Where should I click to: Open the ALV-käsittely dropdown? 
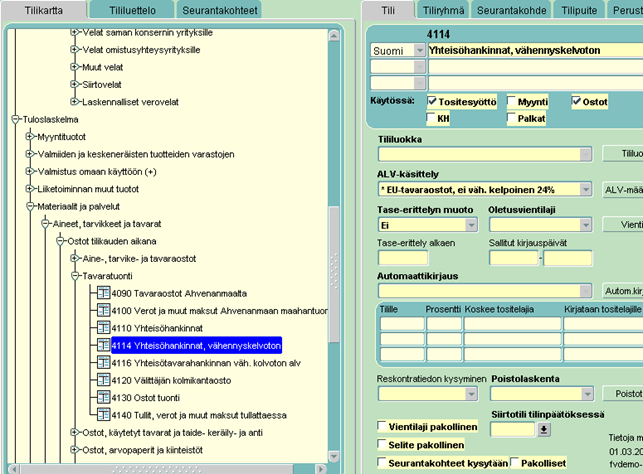(x=586, y=189)
